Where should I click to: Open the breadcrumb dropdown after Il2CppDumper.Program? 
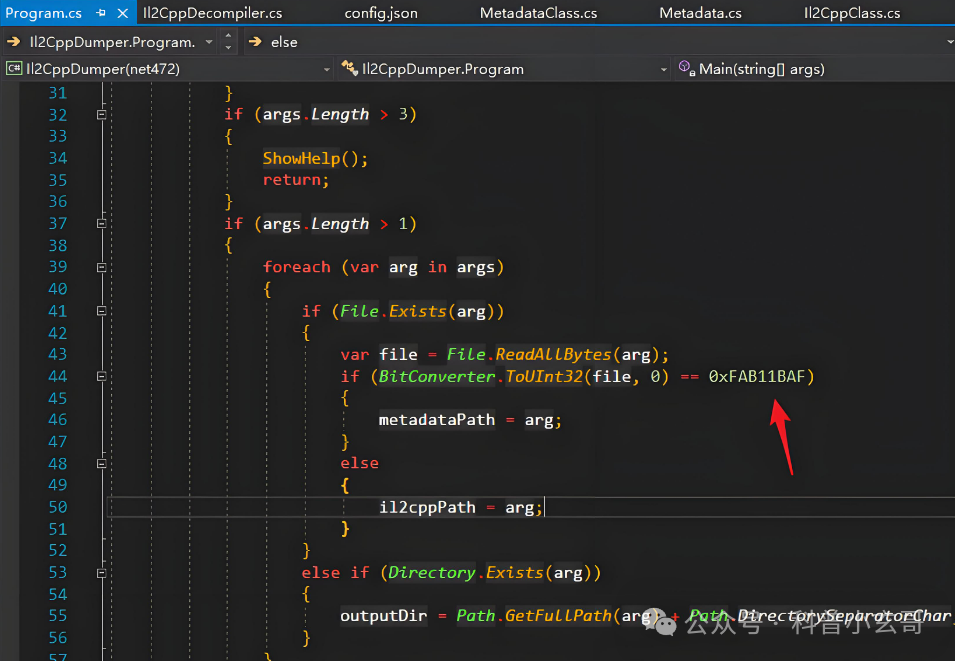tap(207, 41)
